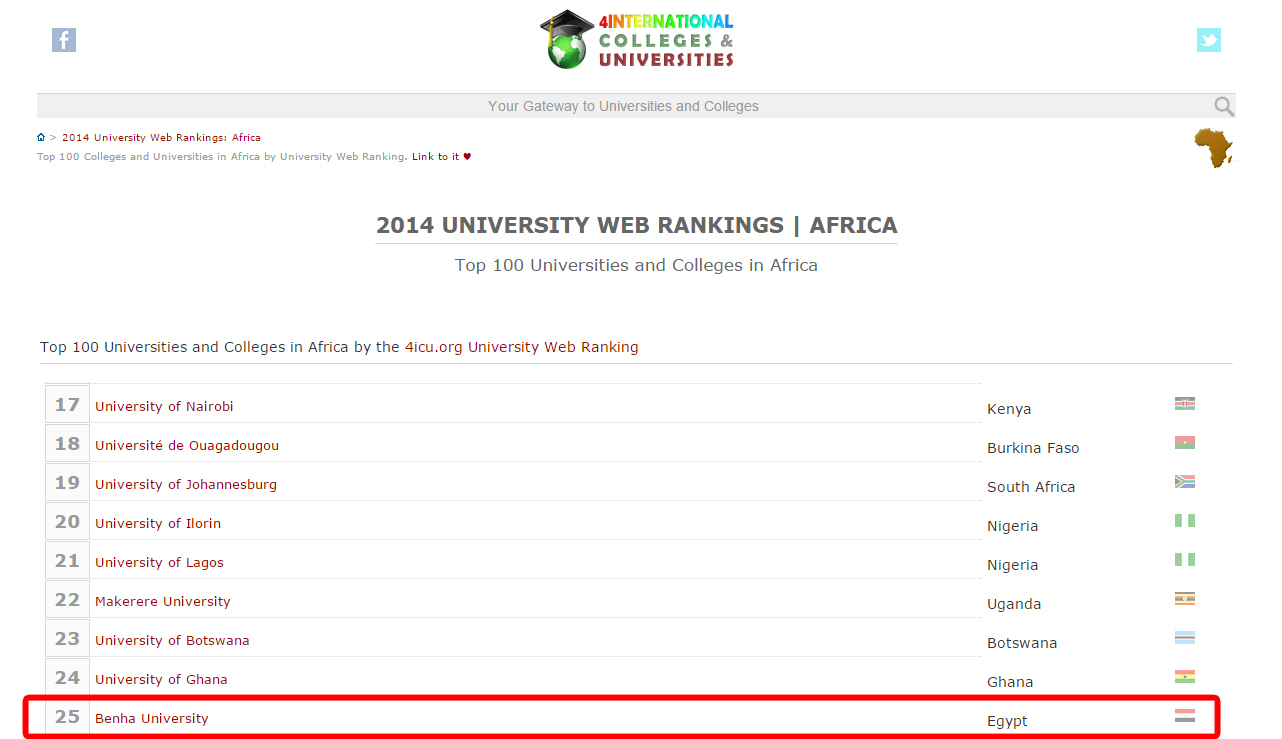
Task: Click the search magnifier icon
Action: point(1224,106)
